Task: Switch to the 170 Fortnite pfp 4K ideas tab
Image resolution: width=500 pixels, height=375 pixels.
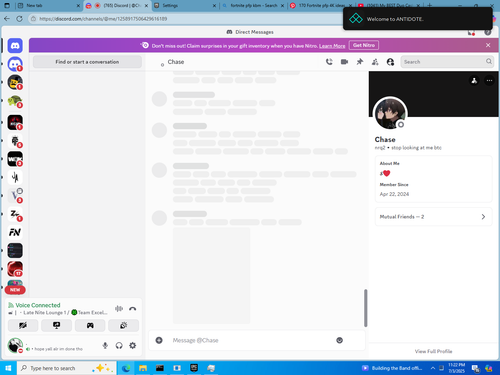Action: click(x=321, y=5)
